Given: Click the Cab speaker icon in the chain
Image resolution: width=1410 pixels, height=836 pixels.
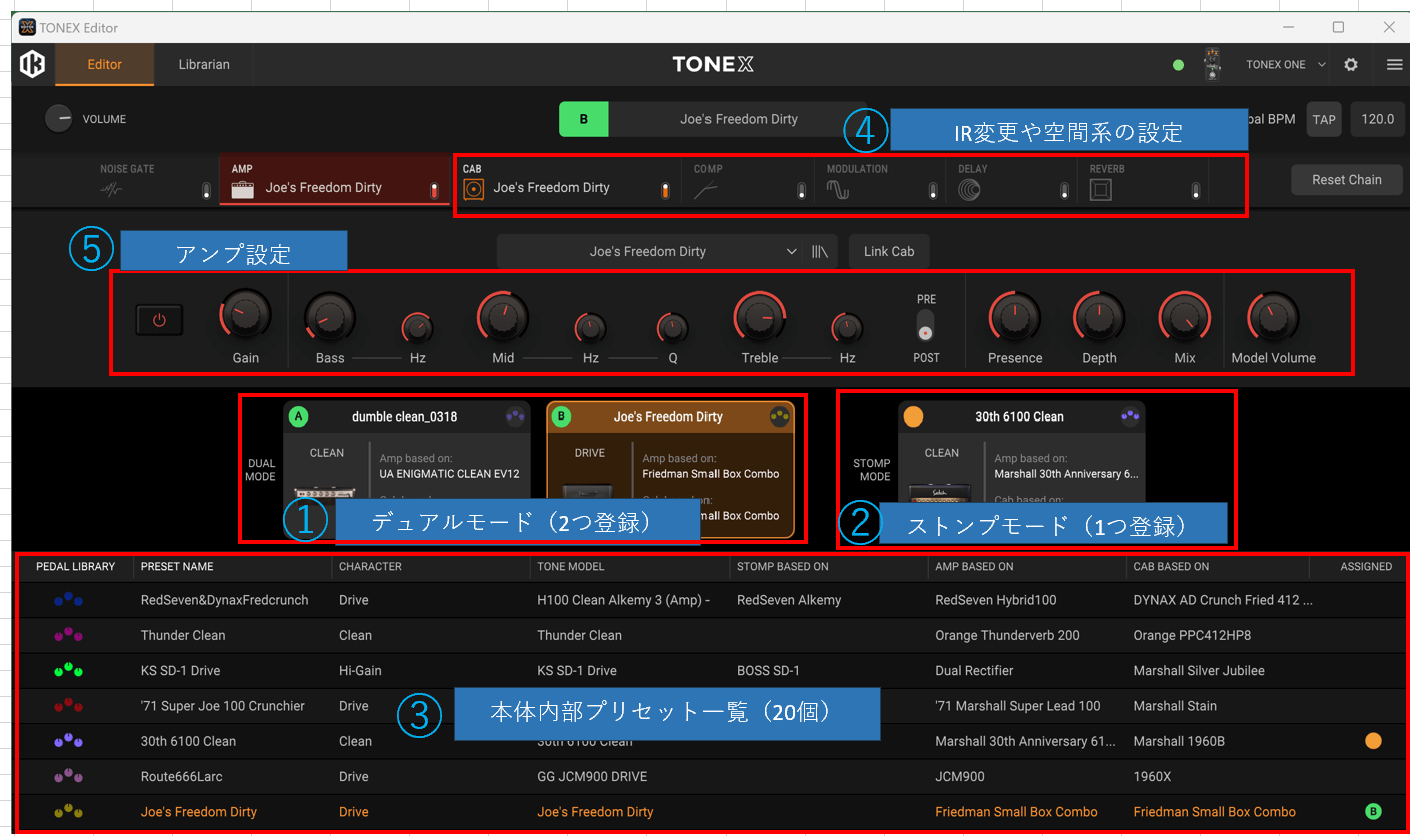Looking at the screenshot, I should [x=474, y=188].
